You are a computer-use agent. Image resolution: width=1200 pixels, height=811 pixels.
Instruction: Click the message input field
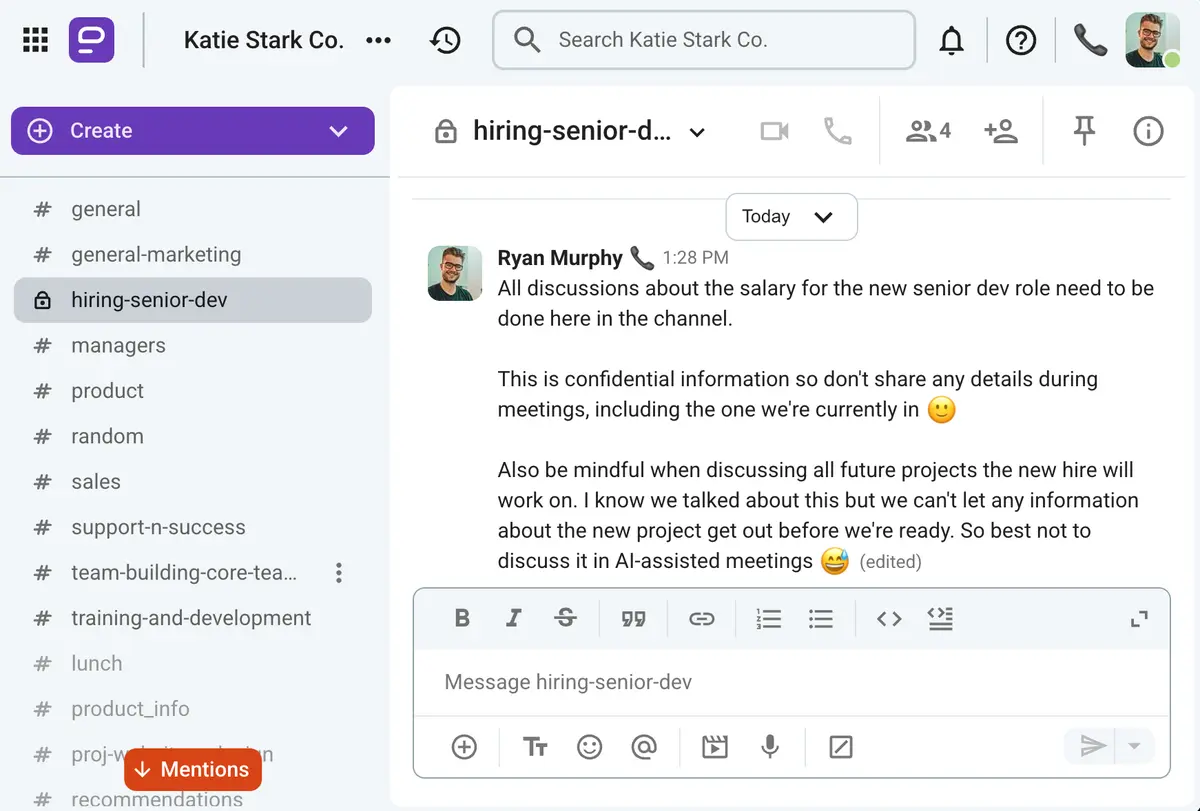(700, 682)
